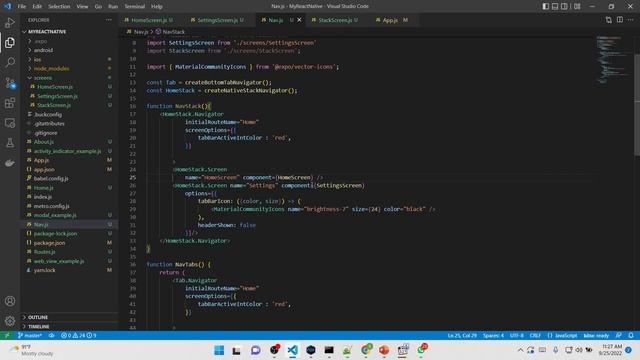Click the UTF-8 encoding selector
This screenshot has width=640, height=360.
click(517, 336)
